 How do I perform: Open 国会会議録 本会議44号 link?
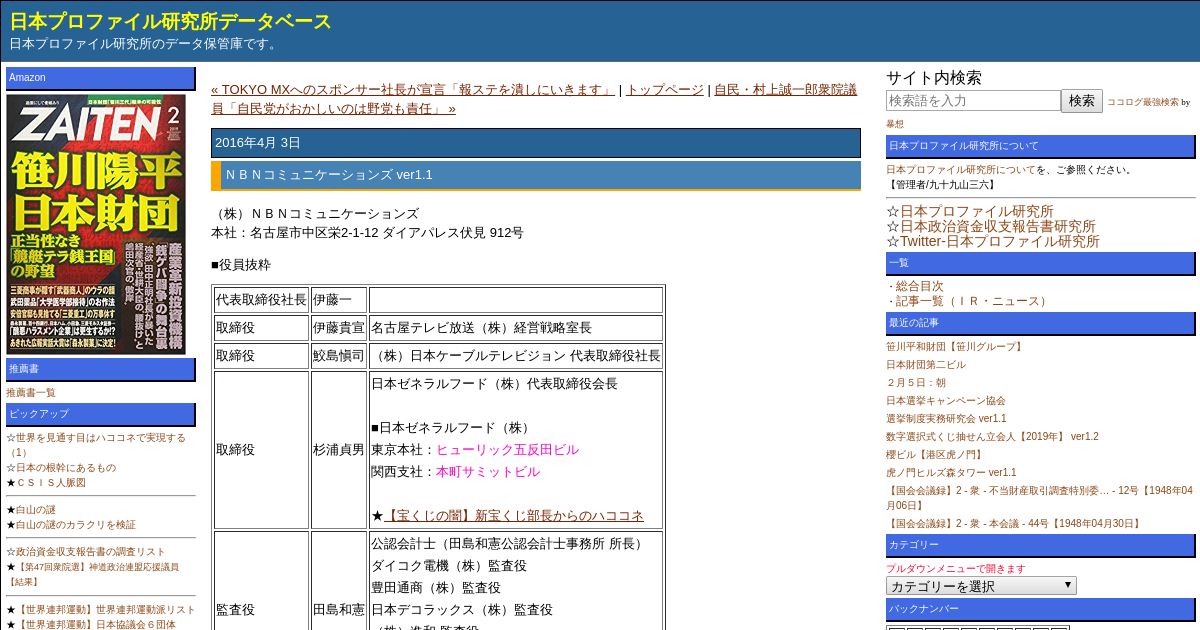coord(1014,524)
